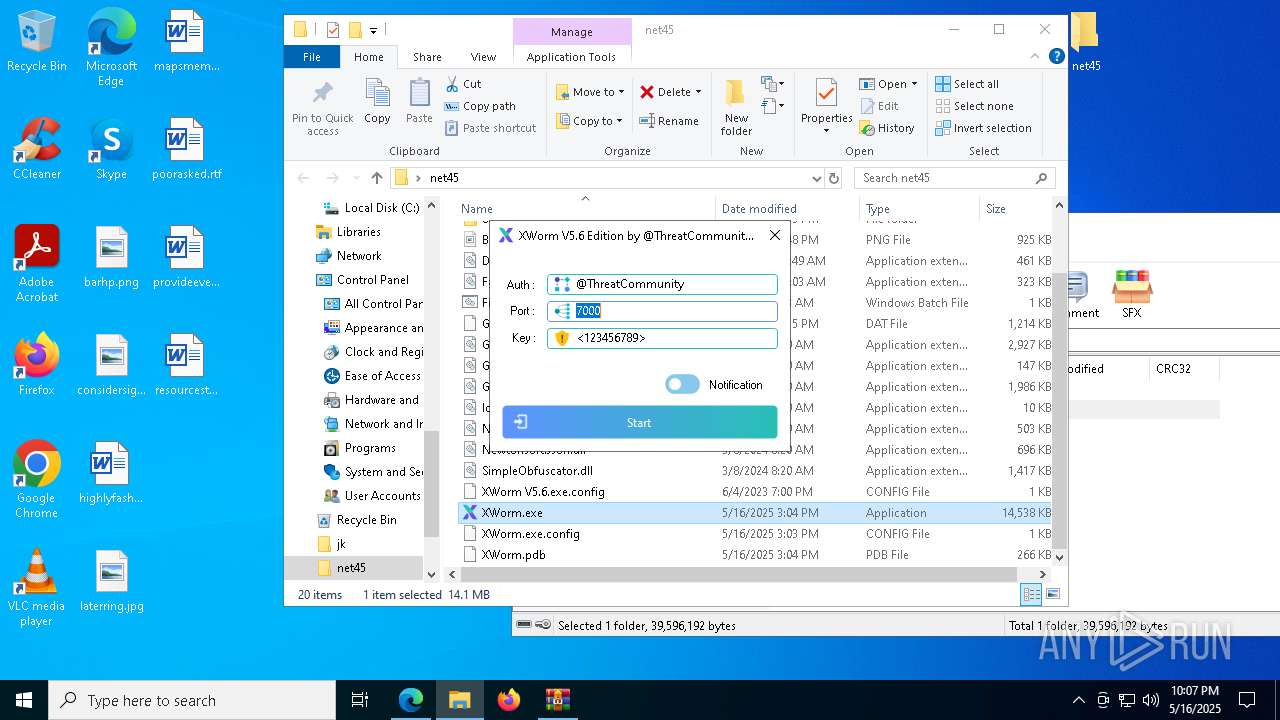This screenshot has height=720, width=1280.
Task: Click Select none in ribbon
Action: click(x=975, y=106)
